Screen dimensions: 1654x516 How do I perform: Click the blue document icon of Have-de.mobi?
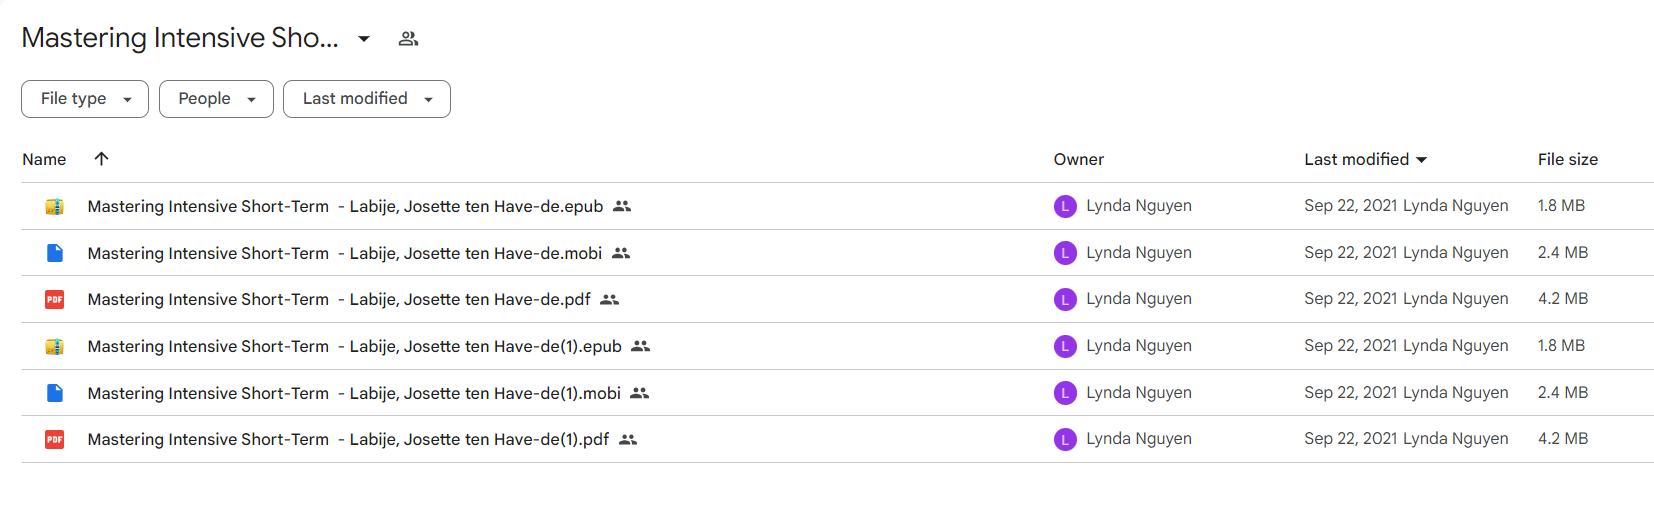pos(55,253)
